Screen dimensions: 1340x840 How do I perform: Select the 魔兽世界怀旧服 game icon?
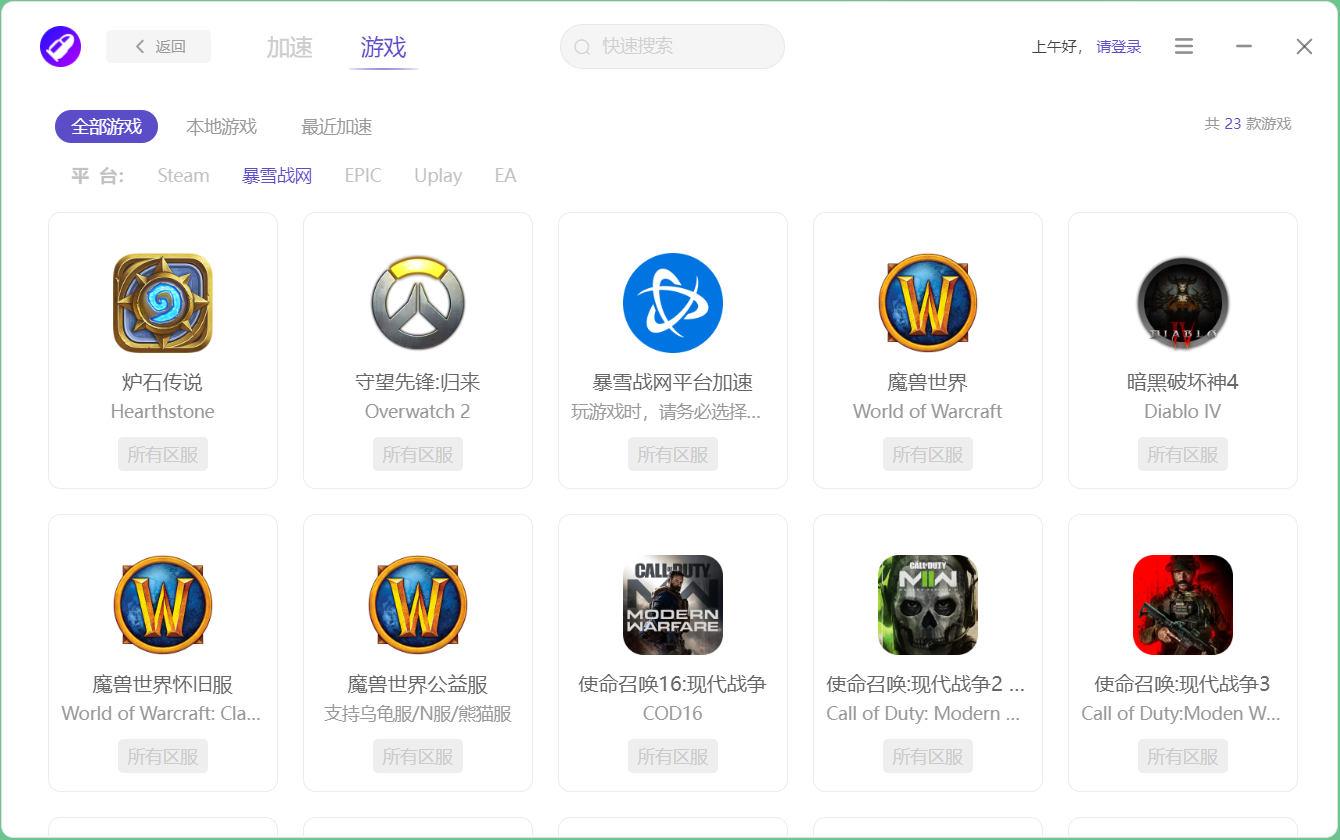click(163, 605)
